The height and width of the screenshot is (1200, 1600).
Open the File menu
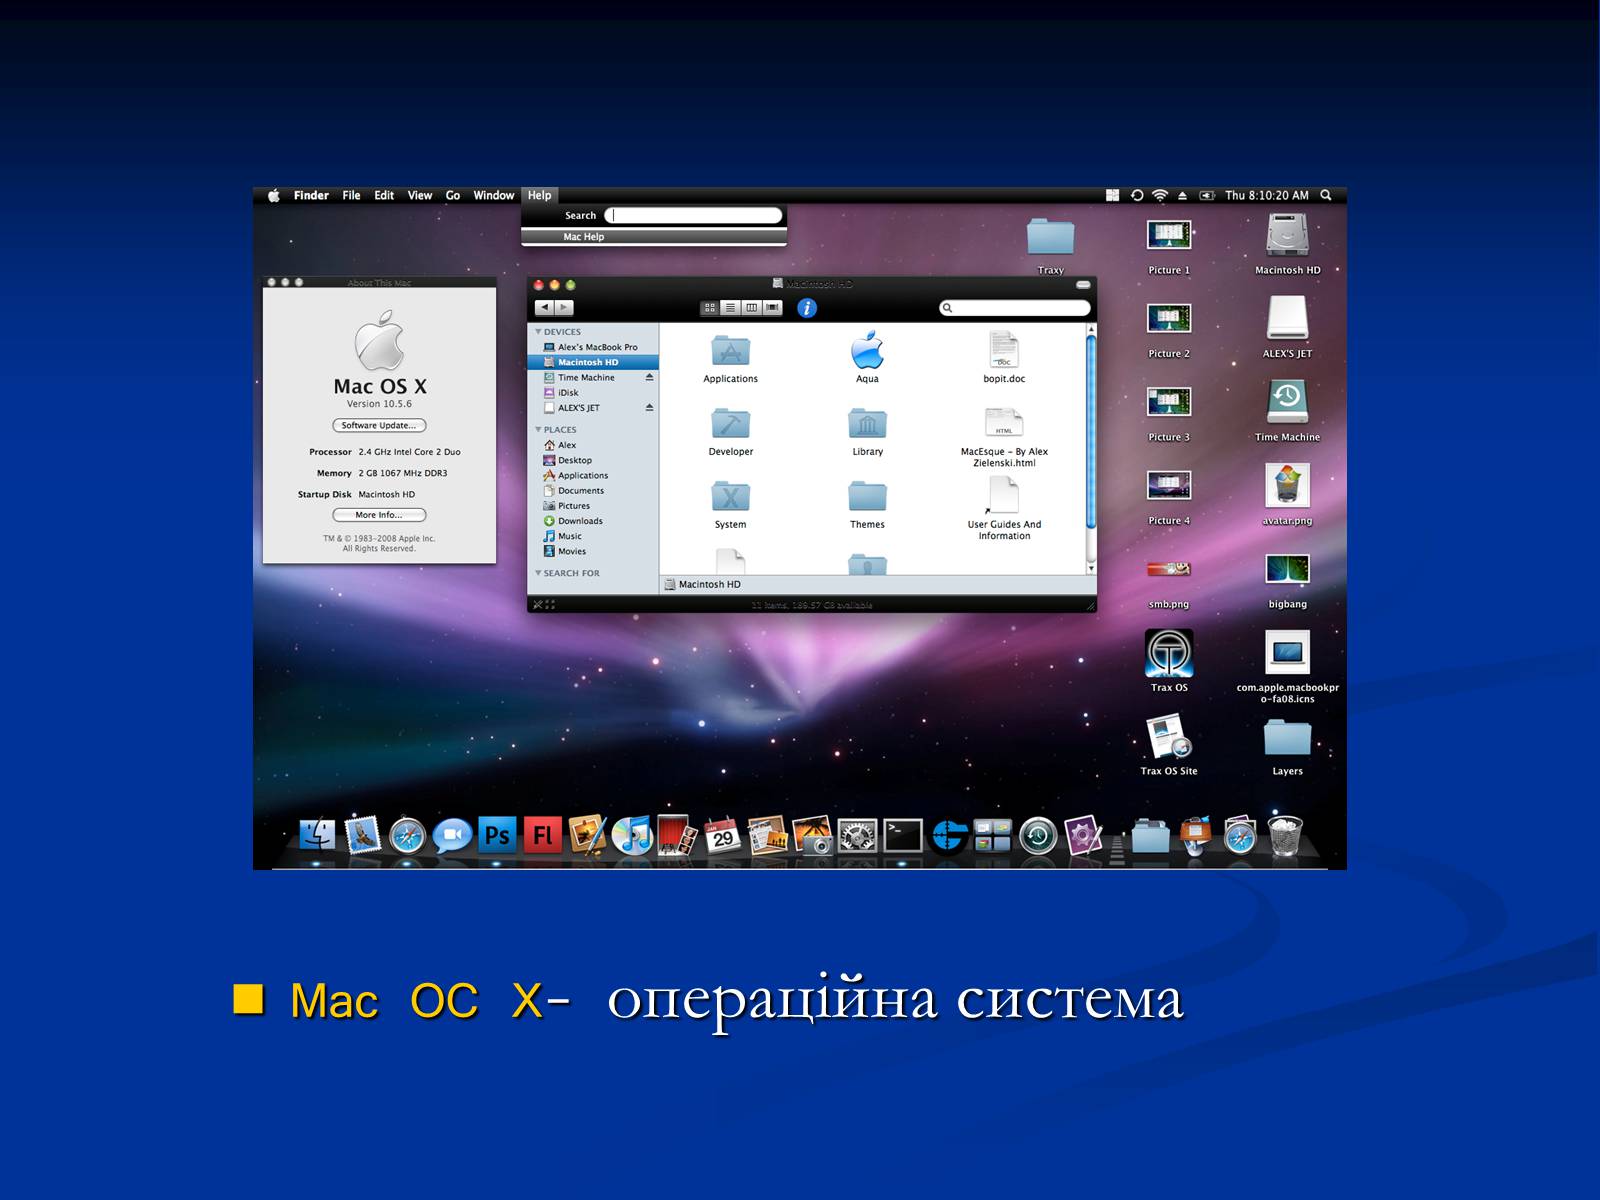[351, 195]
